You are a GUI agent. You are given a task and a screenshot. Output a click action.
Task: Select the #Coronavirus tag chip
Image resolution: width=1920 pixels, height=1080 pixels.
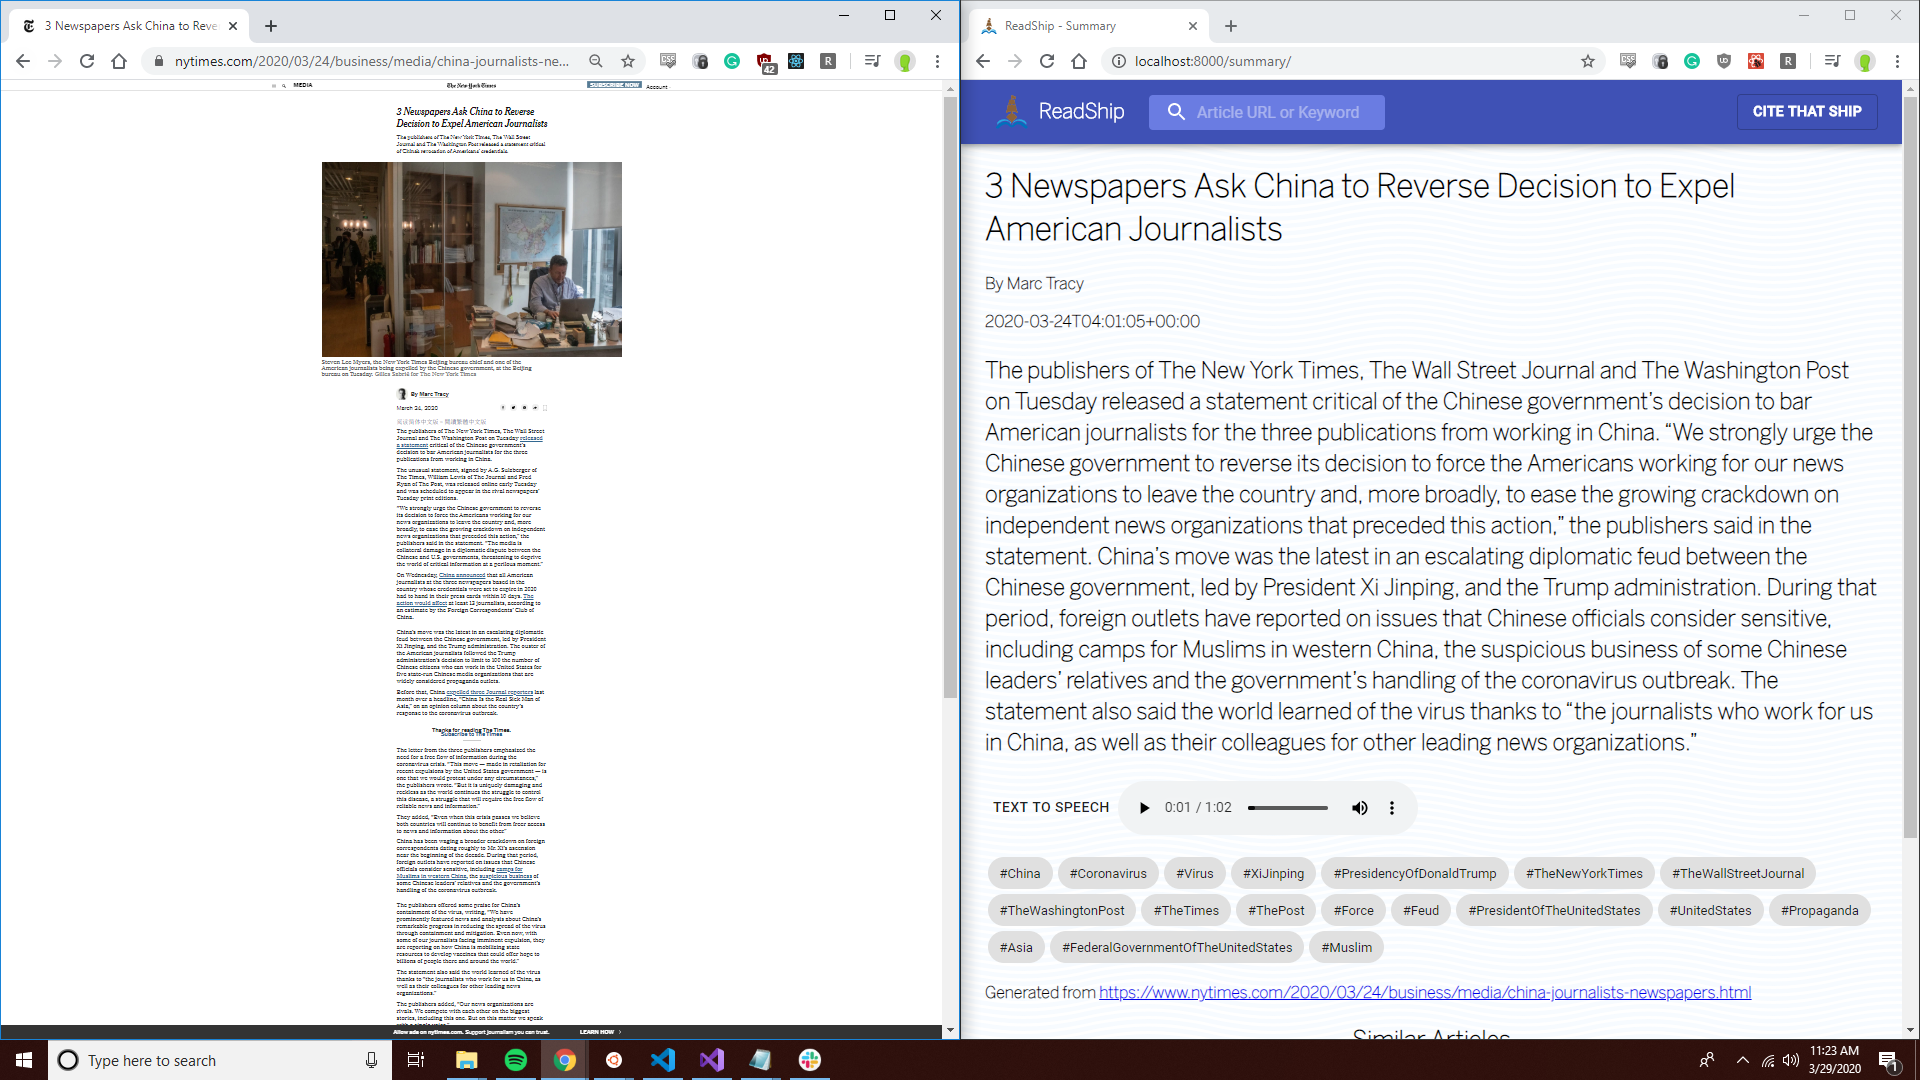[1107, 873]
